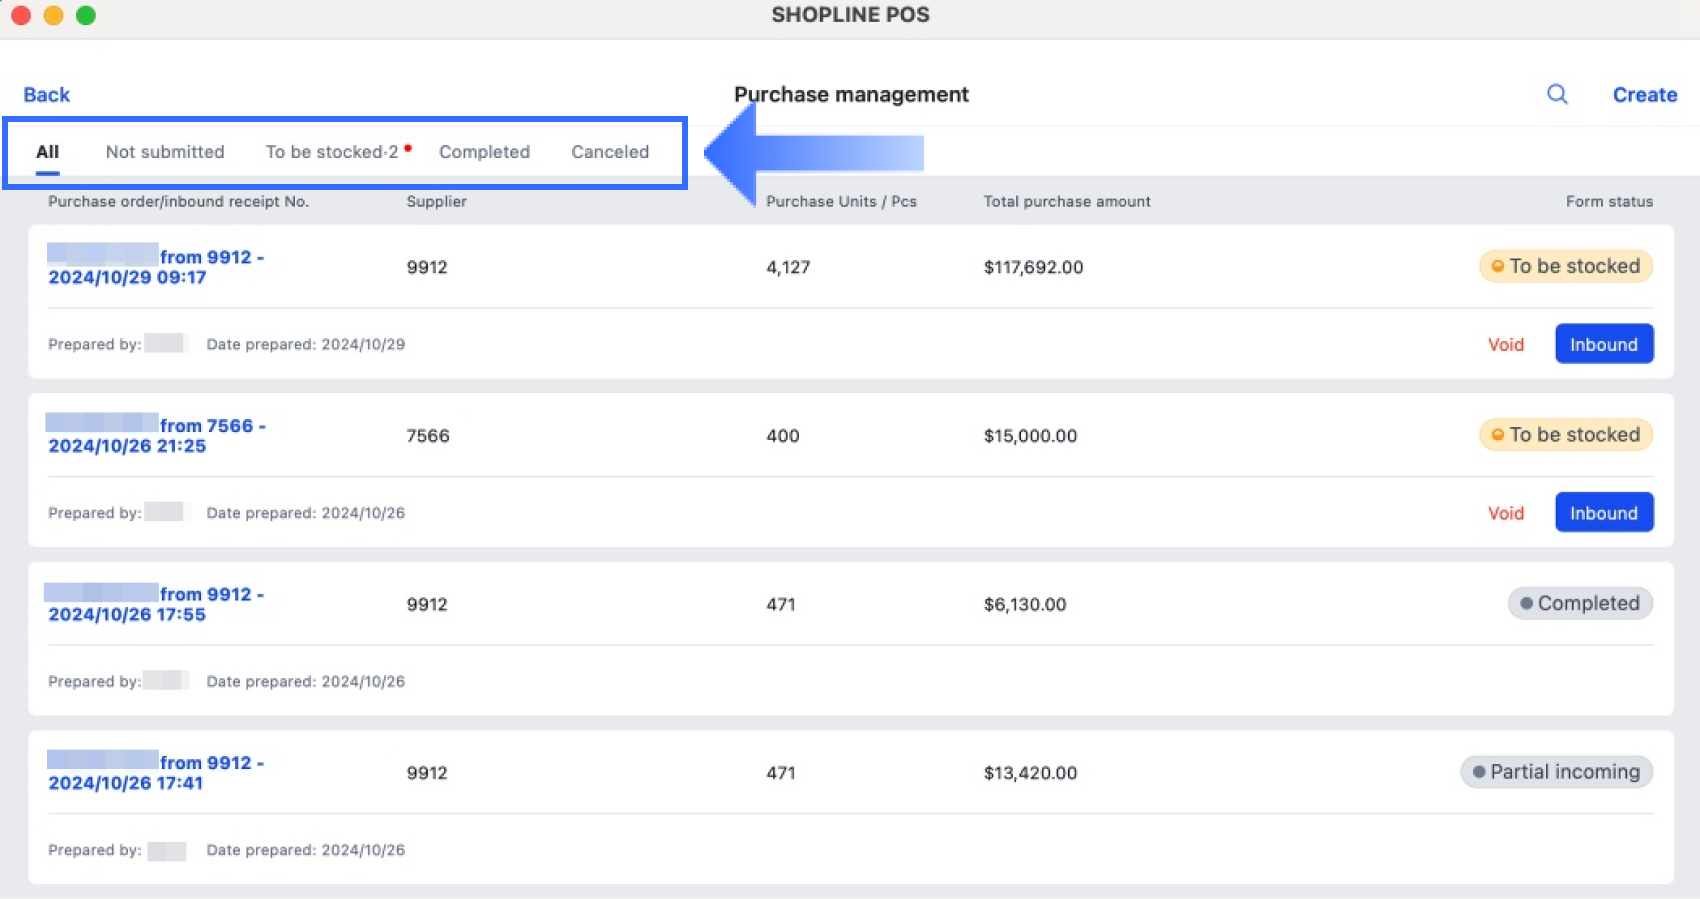Go Back to previous screen
1700x899 pixels.
(47, 95)
